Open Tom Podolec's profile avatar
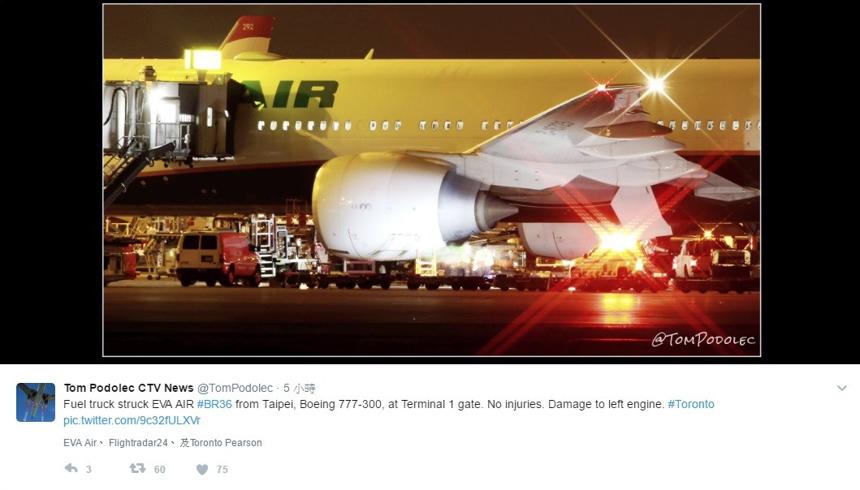The image size is (860, 490). coord(36,402)
